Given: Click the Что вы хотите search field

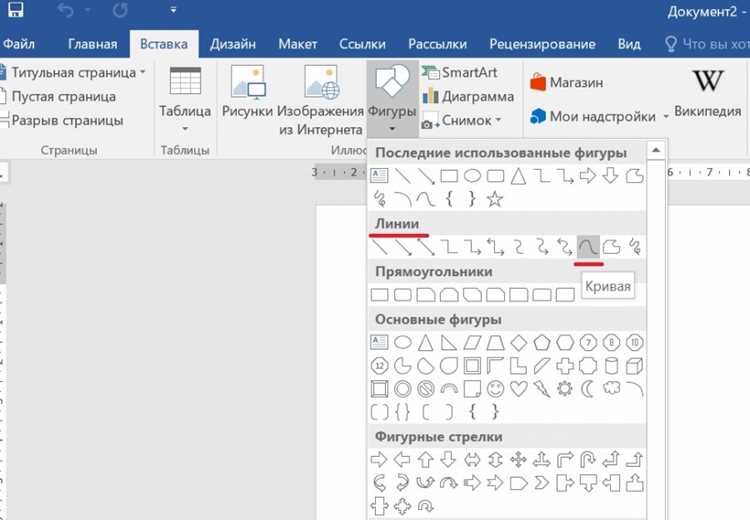Looking at the screenshot, I should coord(706,44).
